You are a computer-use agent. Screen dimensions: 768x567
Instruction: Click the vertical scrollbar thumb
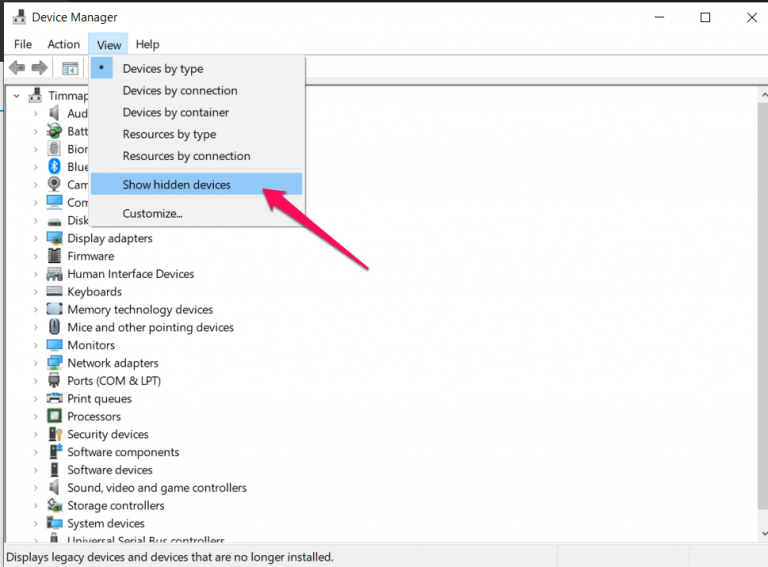(x=763, y=306)
